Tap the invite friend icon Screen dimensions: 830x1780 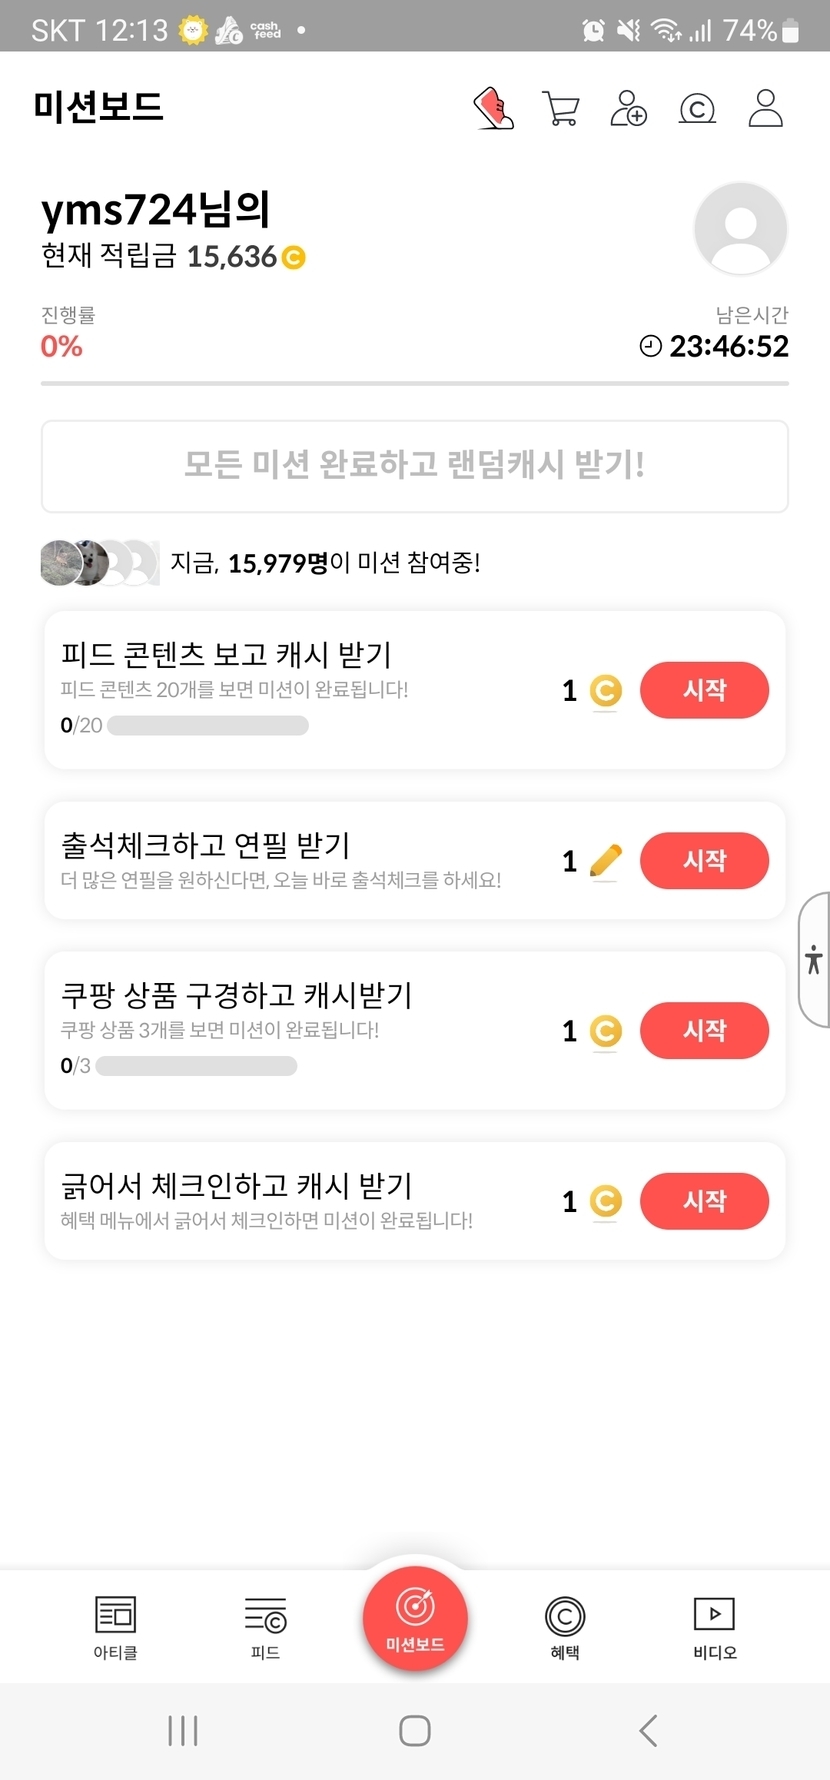(629, 108)
